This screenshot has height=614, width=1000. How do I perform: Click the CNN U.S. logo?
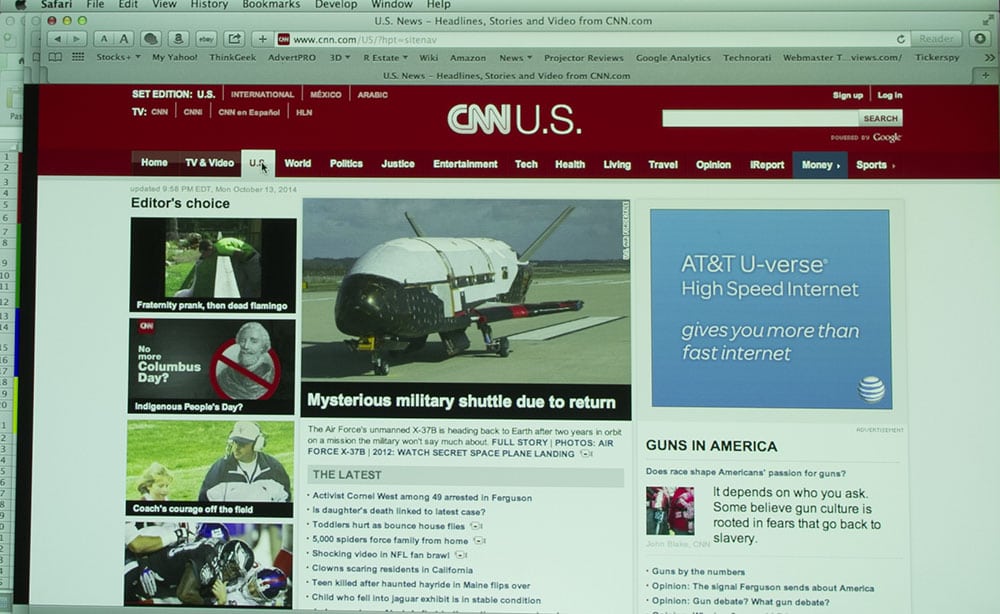pos(514,119)
